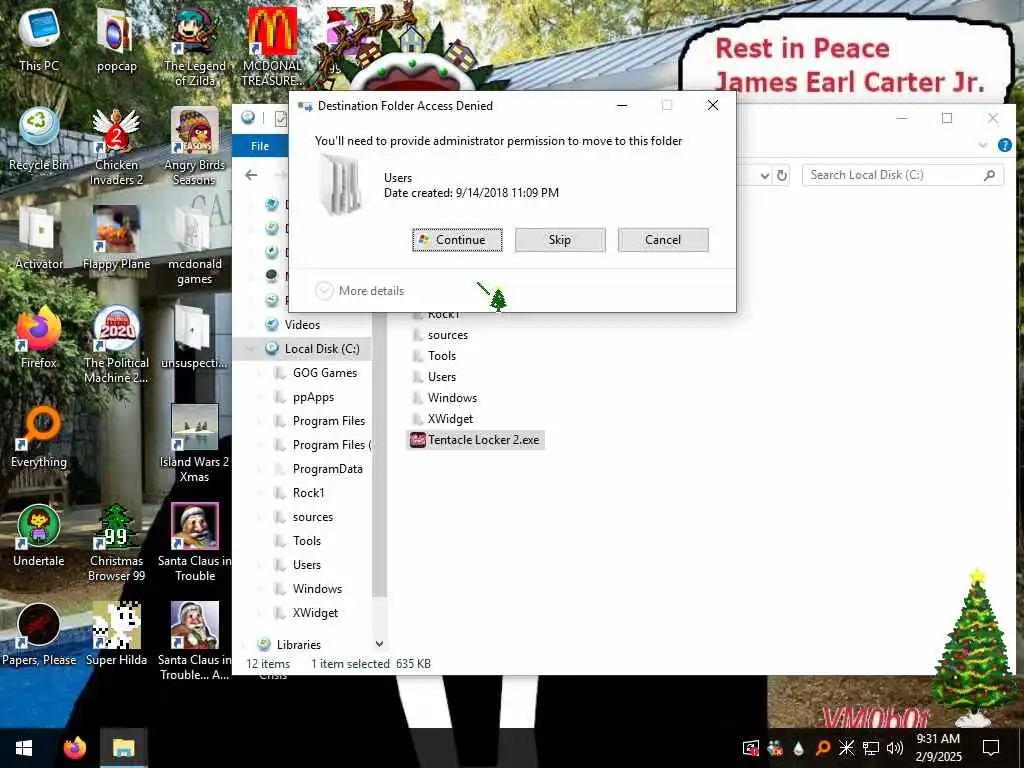The height and width of the screenshot is (768, 1024).
Task: Open network icon in system tray
Action: 871,748
